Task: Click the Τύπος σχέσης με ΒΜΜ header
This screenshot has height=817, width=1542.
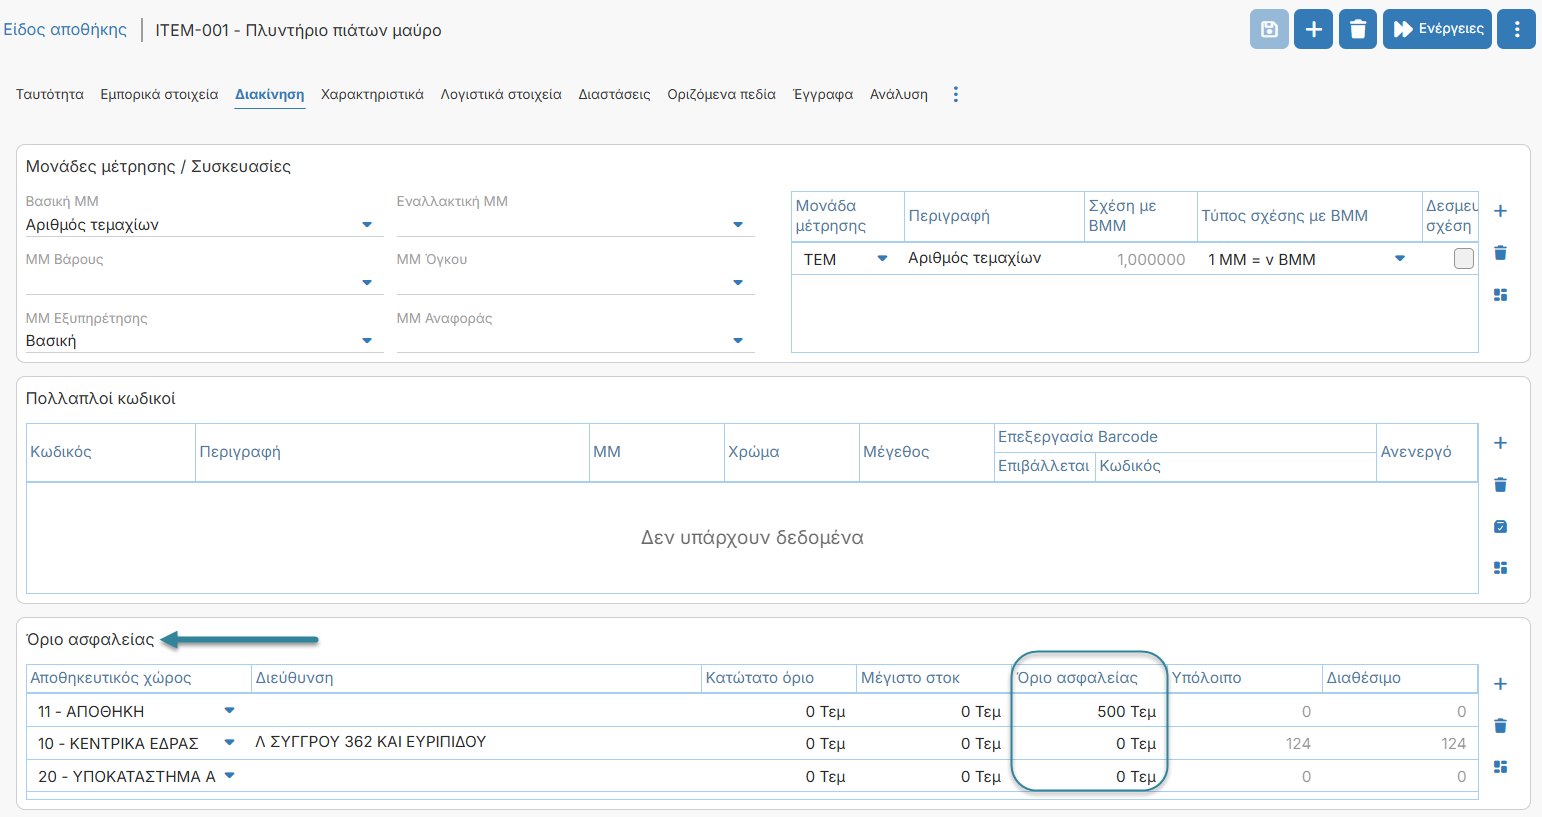Action: coord(1309,216)
